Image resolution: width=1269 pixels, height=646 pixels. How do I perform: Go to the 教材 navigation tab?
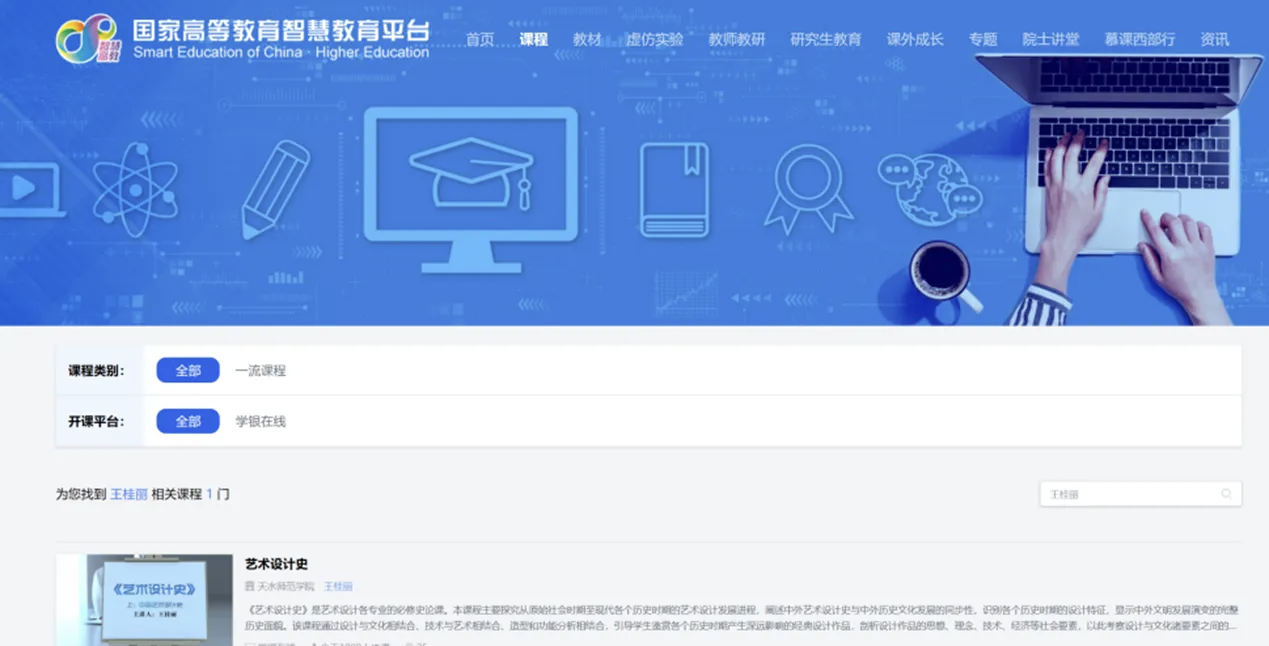point(587,39)
